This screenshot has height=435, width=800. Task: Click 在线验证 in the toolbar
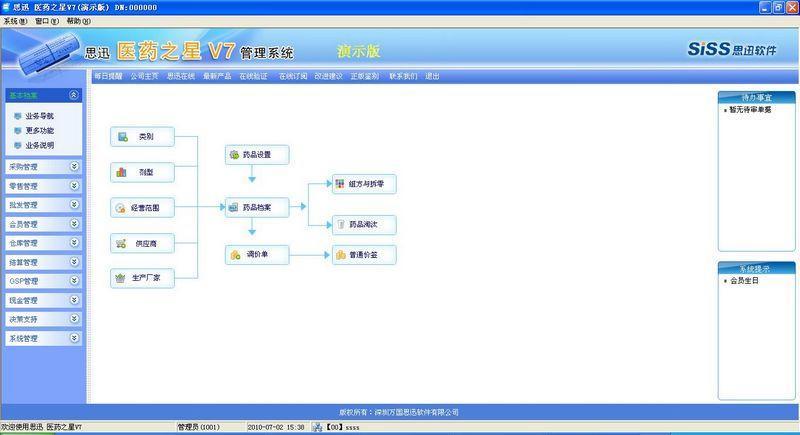254,76
